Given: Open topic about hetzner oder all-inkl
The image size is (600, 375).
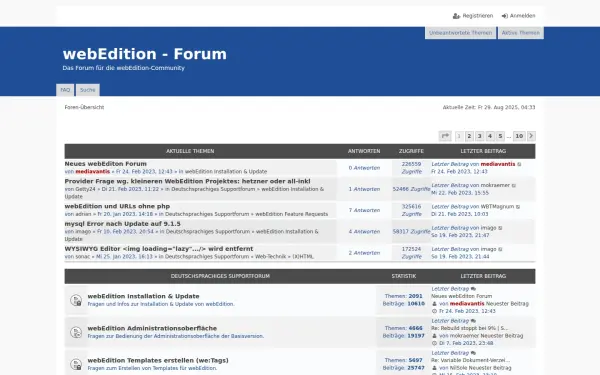Looking at the screenshot, I should coord(188,181).
